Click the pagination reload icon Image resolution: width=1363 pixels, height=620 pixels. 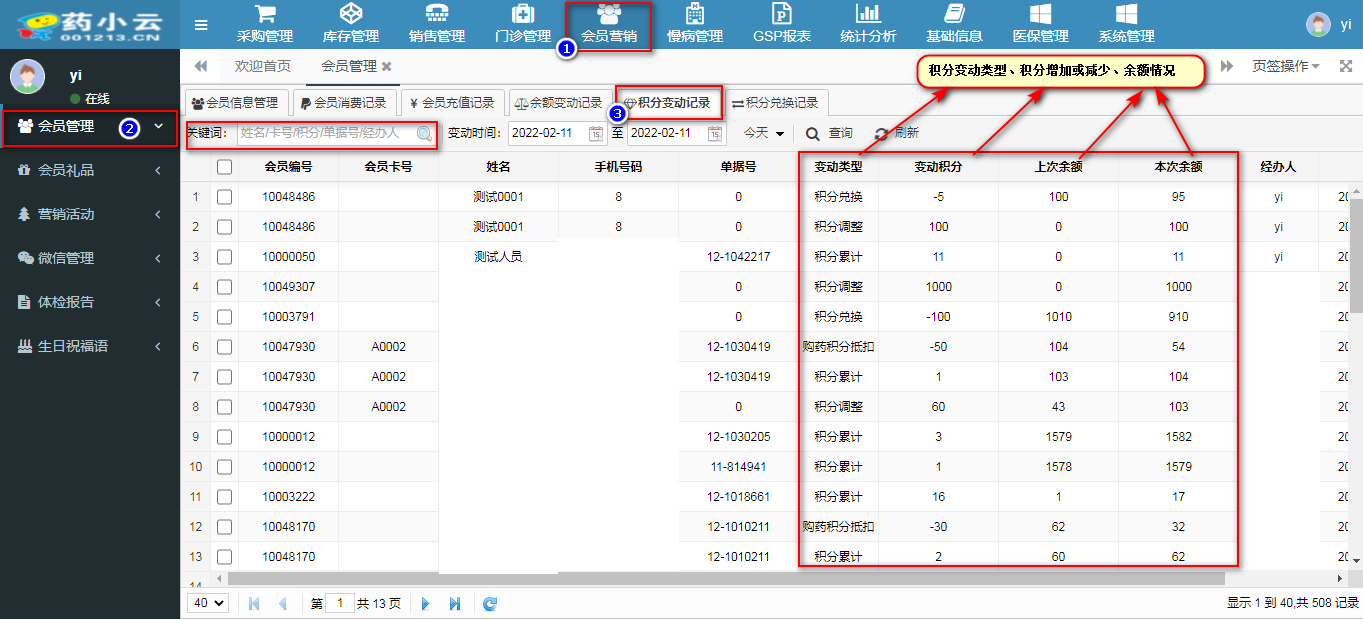point(490,603)
